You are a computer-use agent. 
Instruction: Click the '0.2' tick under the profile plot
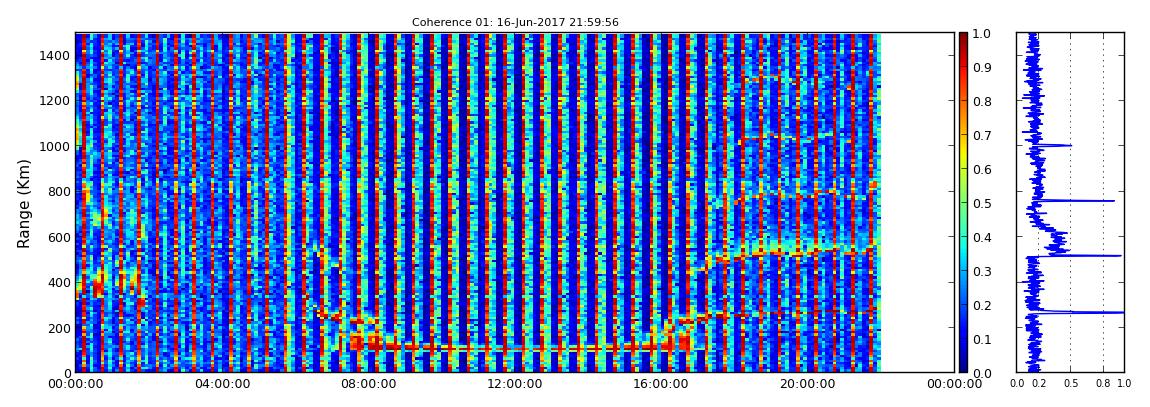coord(1038,383)
